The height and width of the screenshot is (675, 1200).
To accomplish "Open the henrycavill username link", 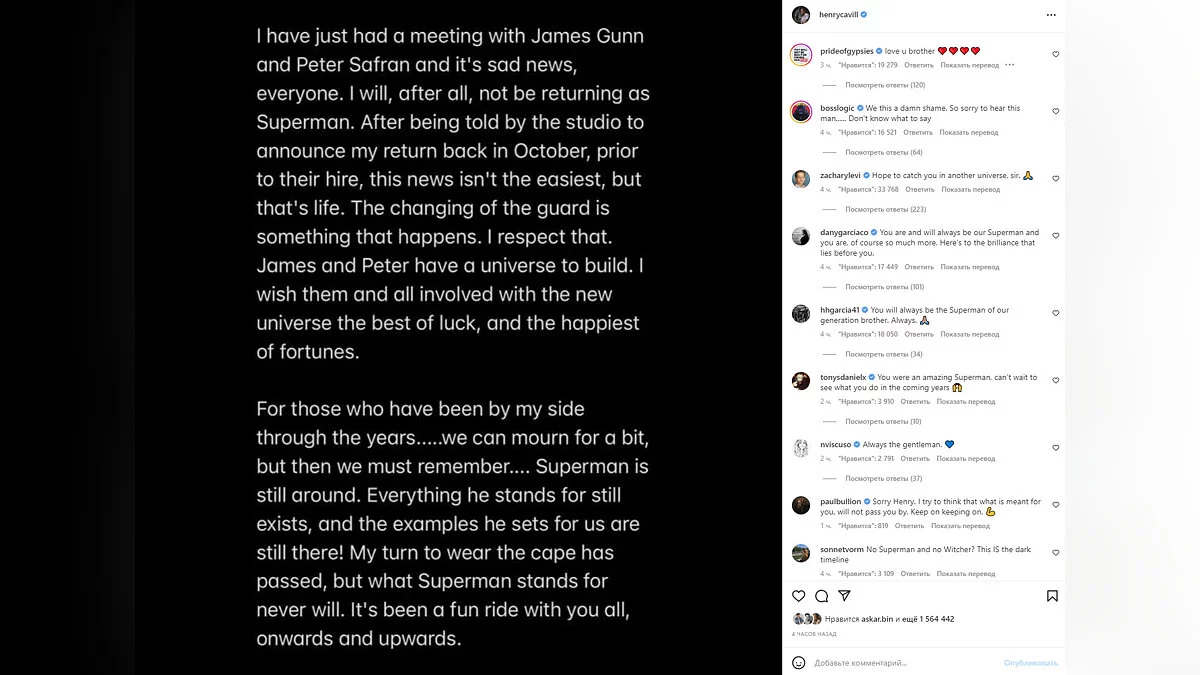I will [x=837, y=15].
